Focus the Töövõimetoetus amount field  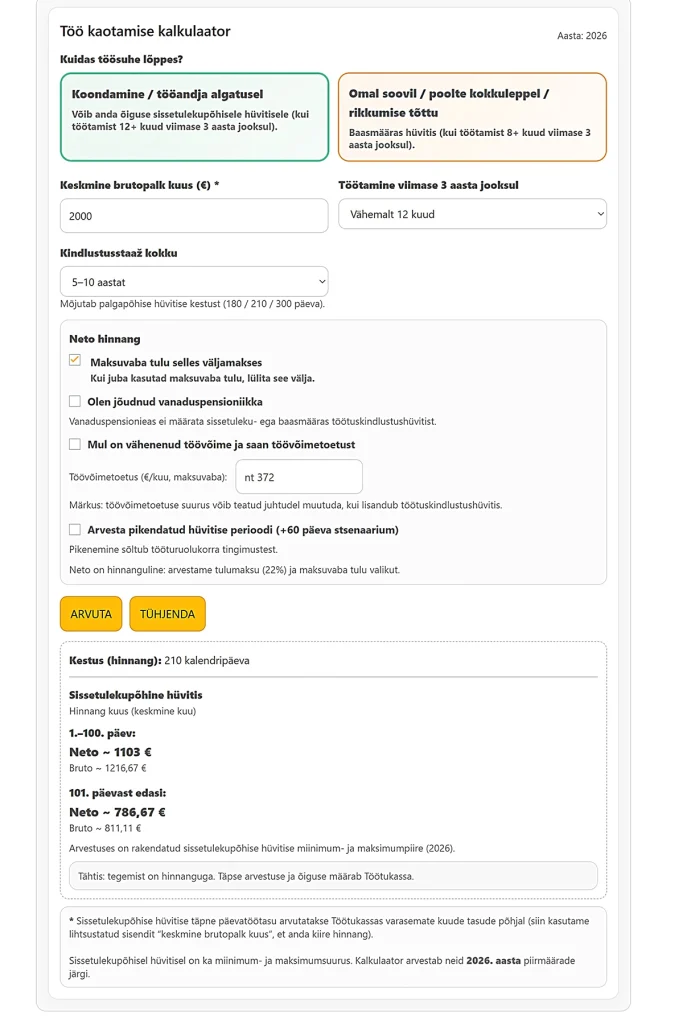point(298,477)
